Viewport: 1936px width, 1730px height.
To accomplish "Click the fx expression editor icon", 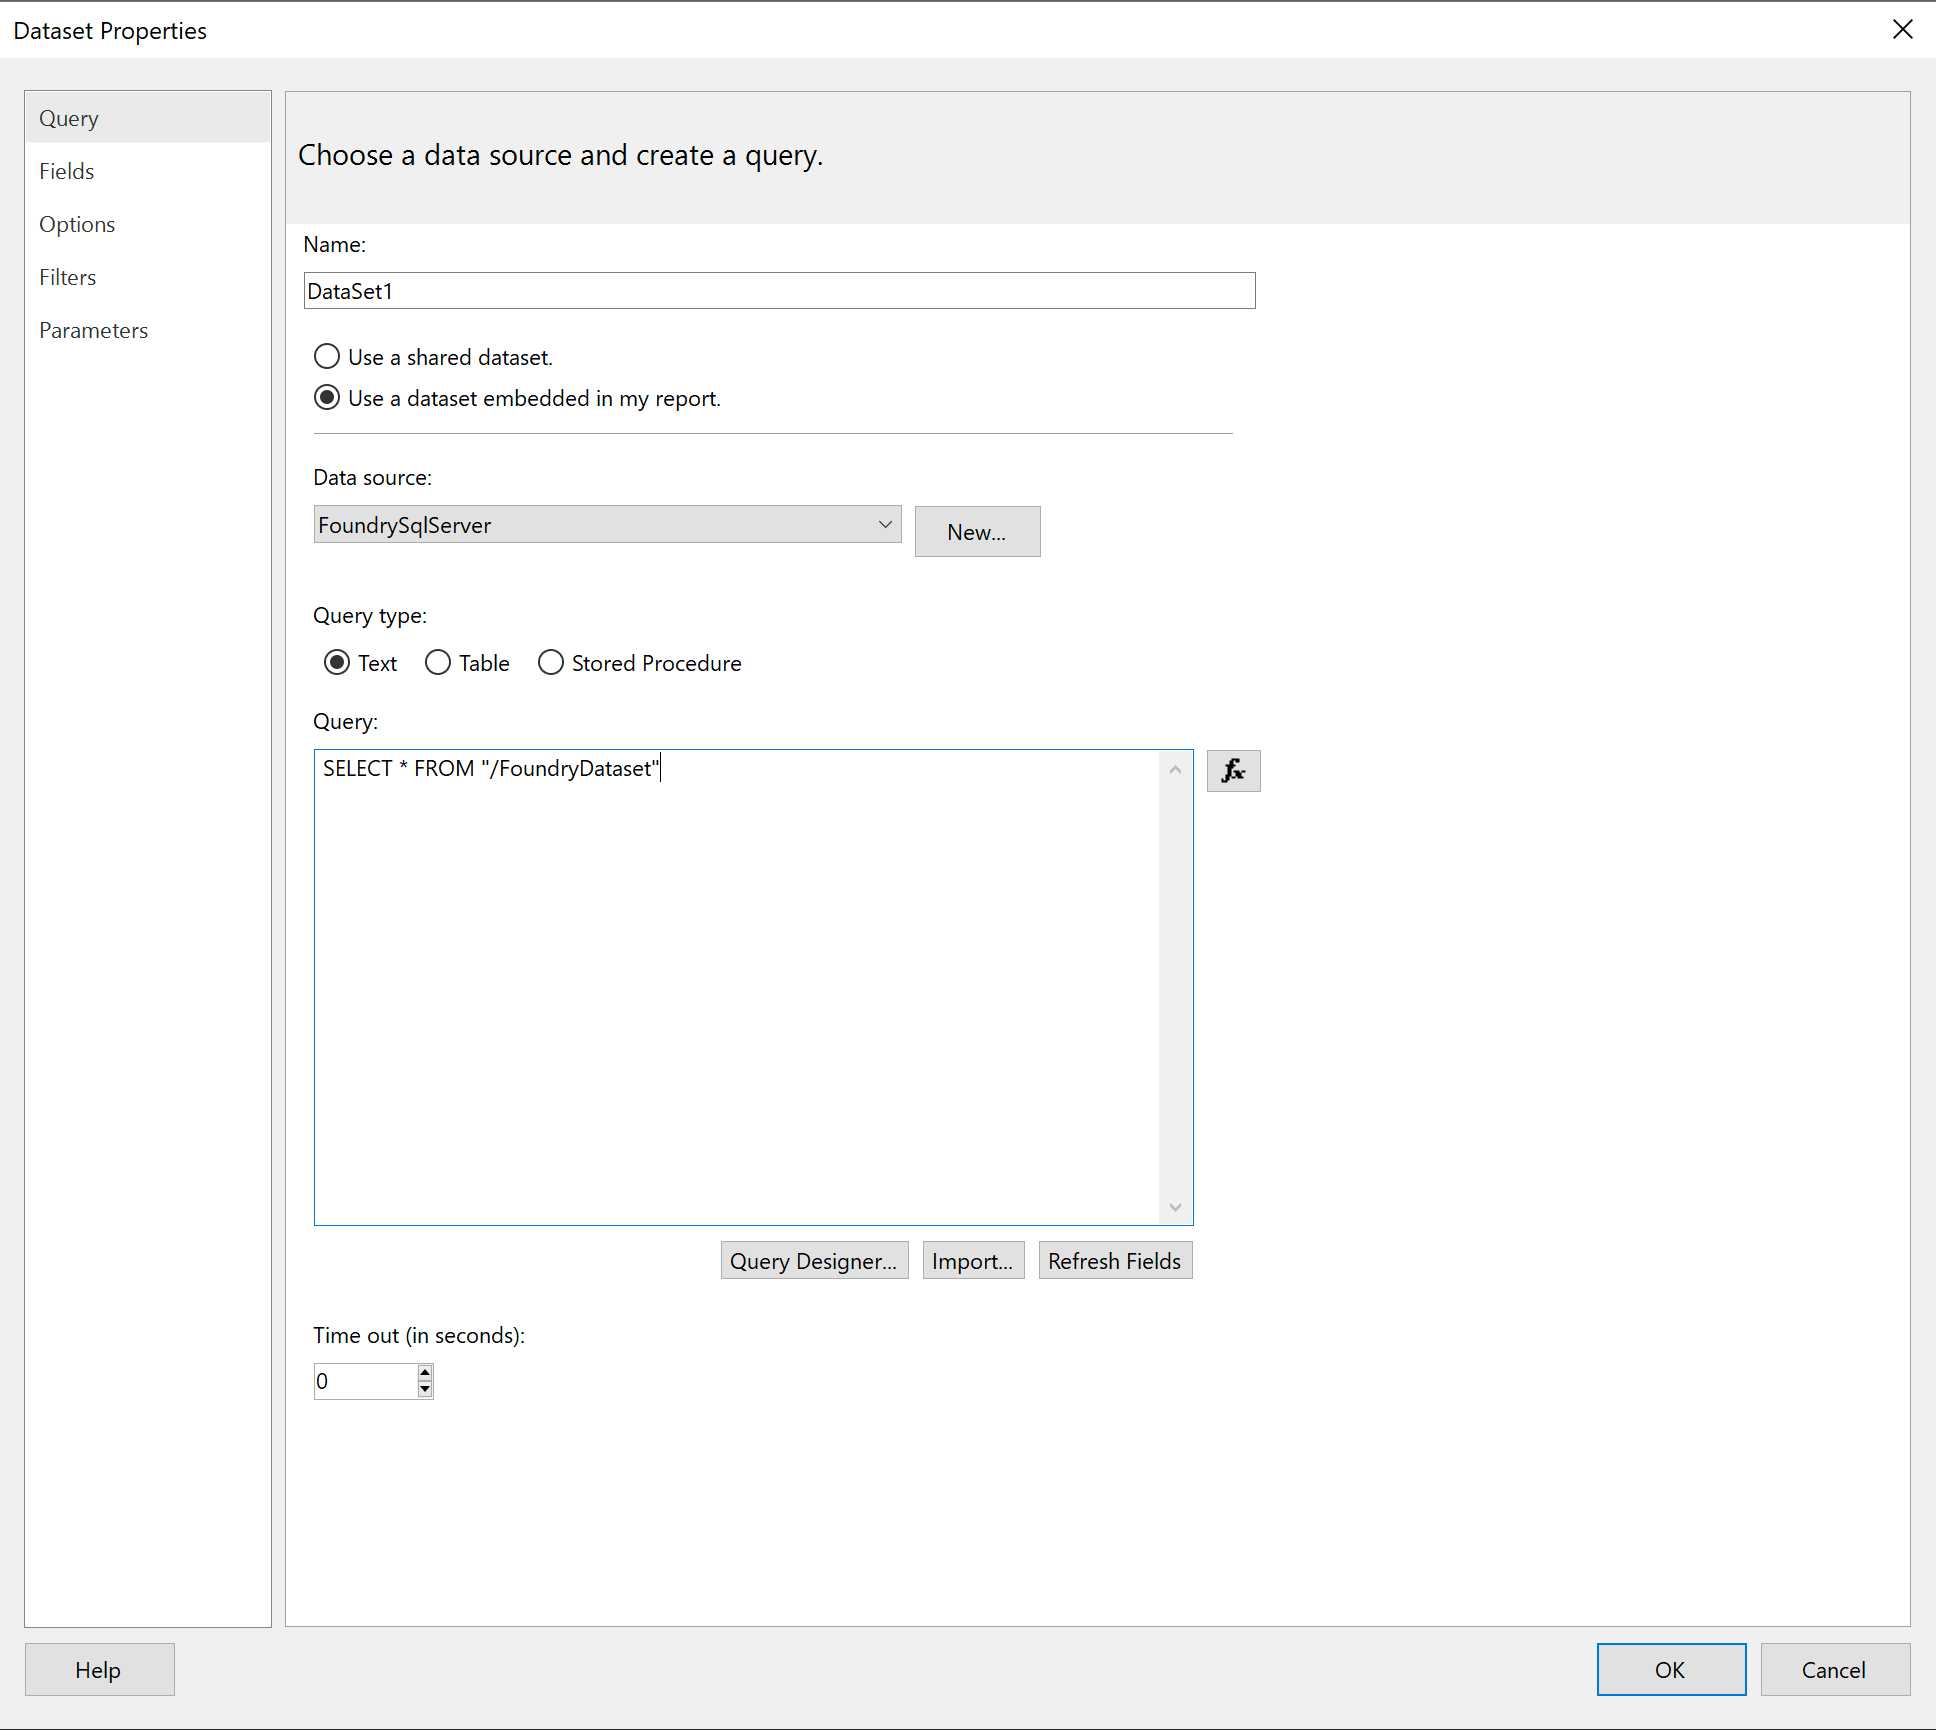I will click(x=1233, y=770).
